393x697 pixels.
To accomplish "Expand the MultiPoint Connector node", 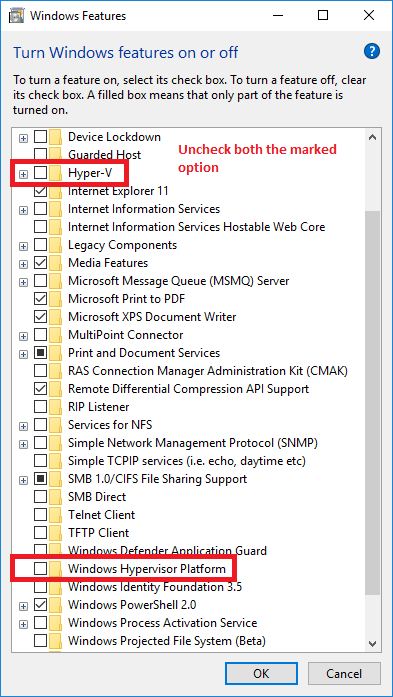I will point(23,336).
